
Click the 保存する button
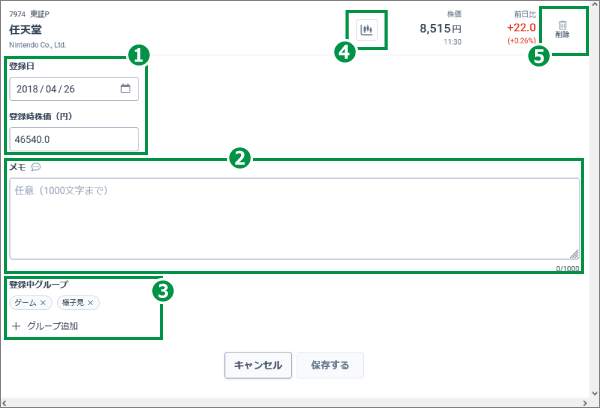[x=330, y=365]
